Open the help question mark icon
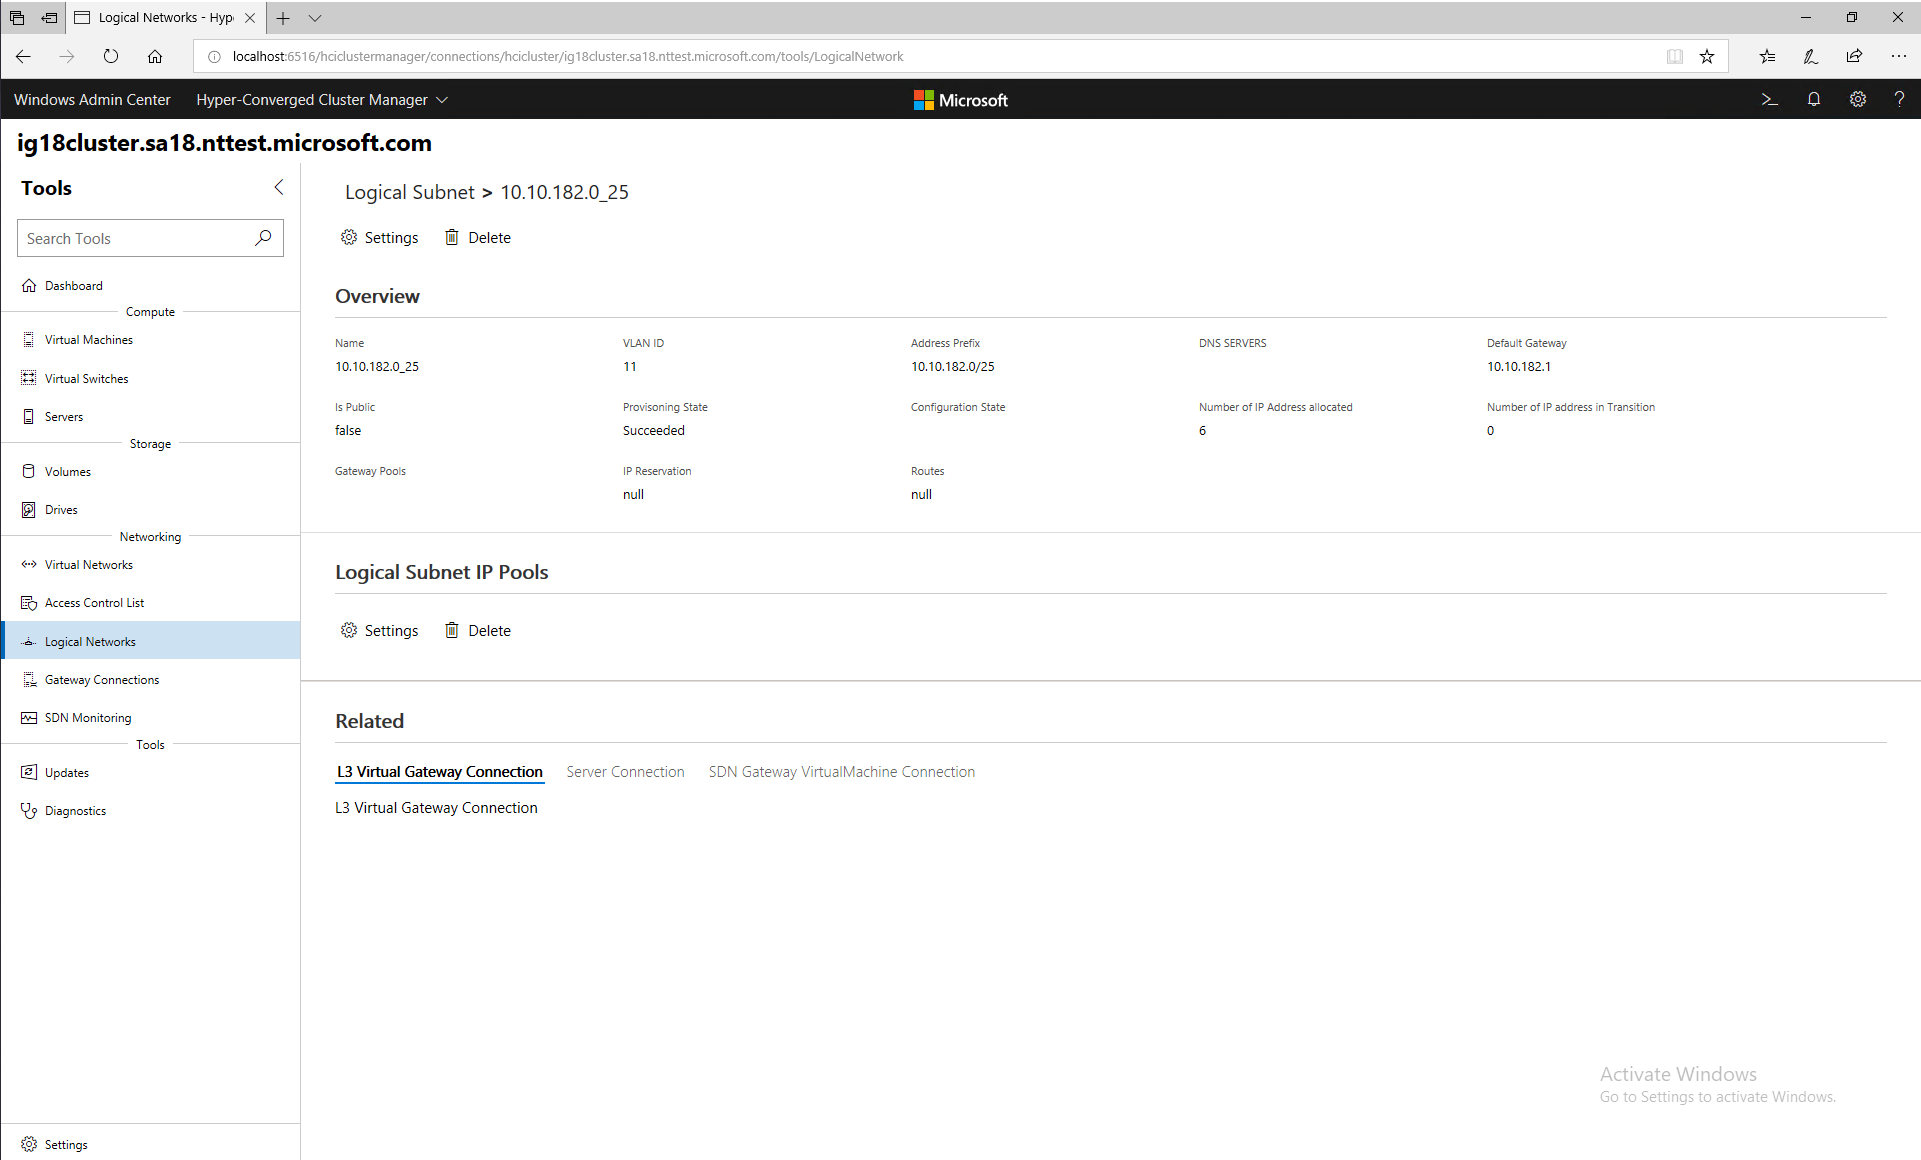Viewport: 1921px width, 1160px height. [x=1899, y=99]
